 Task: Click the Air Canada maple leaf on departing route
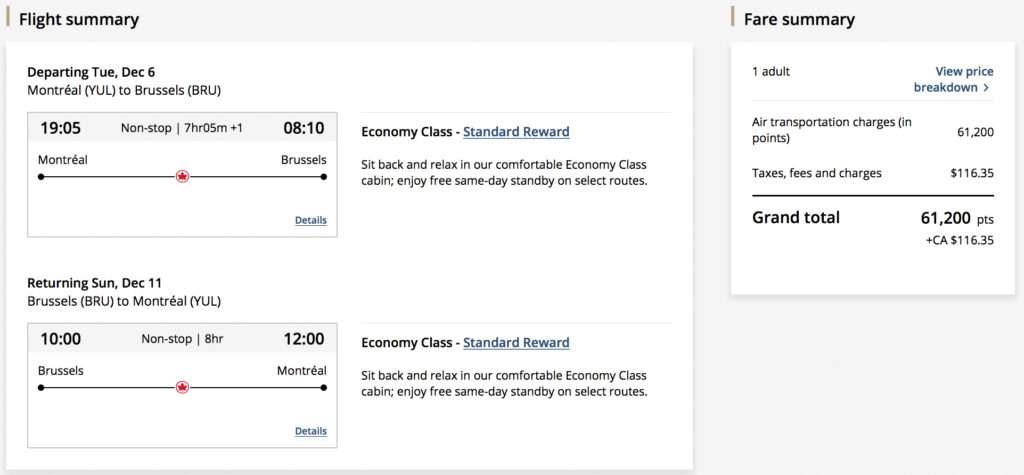(182, 176)
